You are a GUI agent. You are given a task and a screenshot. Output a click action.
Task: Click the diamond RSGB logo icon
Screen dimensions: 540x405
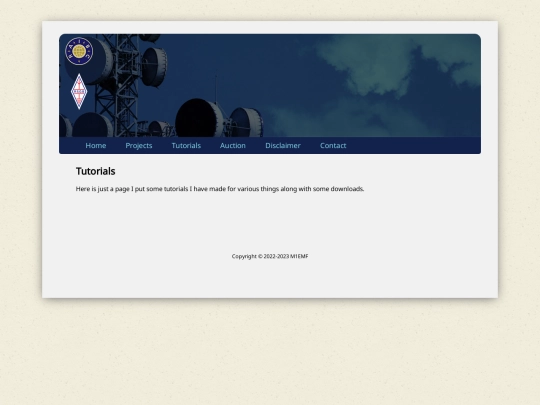click(x=79, y=91)
